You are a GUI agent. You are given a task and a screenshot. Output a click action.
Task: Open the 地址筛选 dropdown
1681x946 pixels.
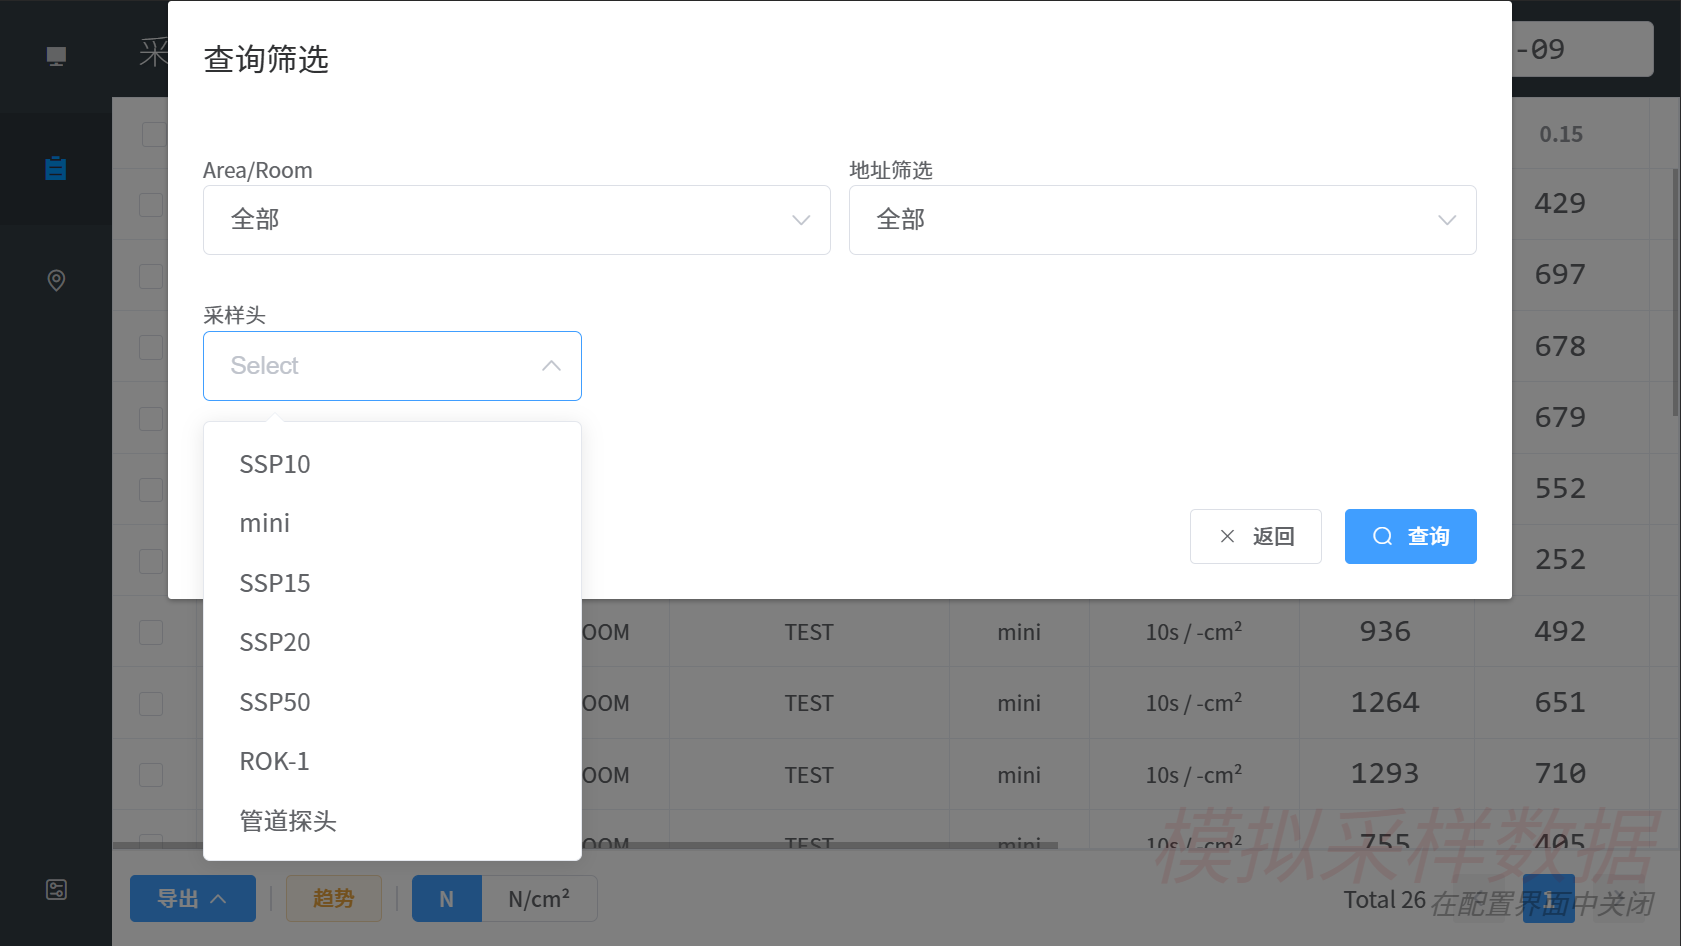coord(1162,220)
